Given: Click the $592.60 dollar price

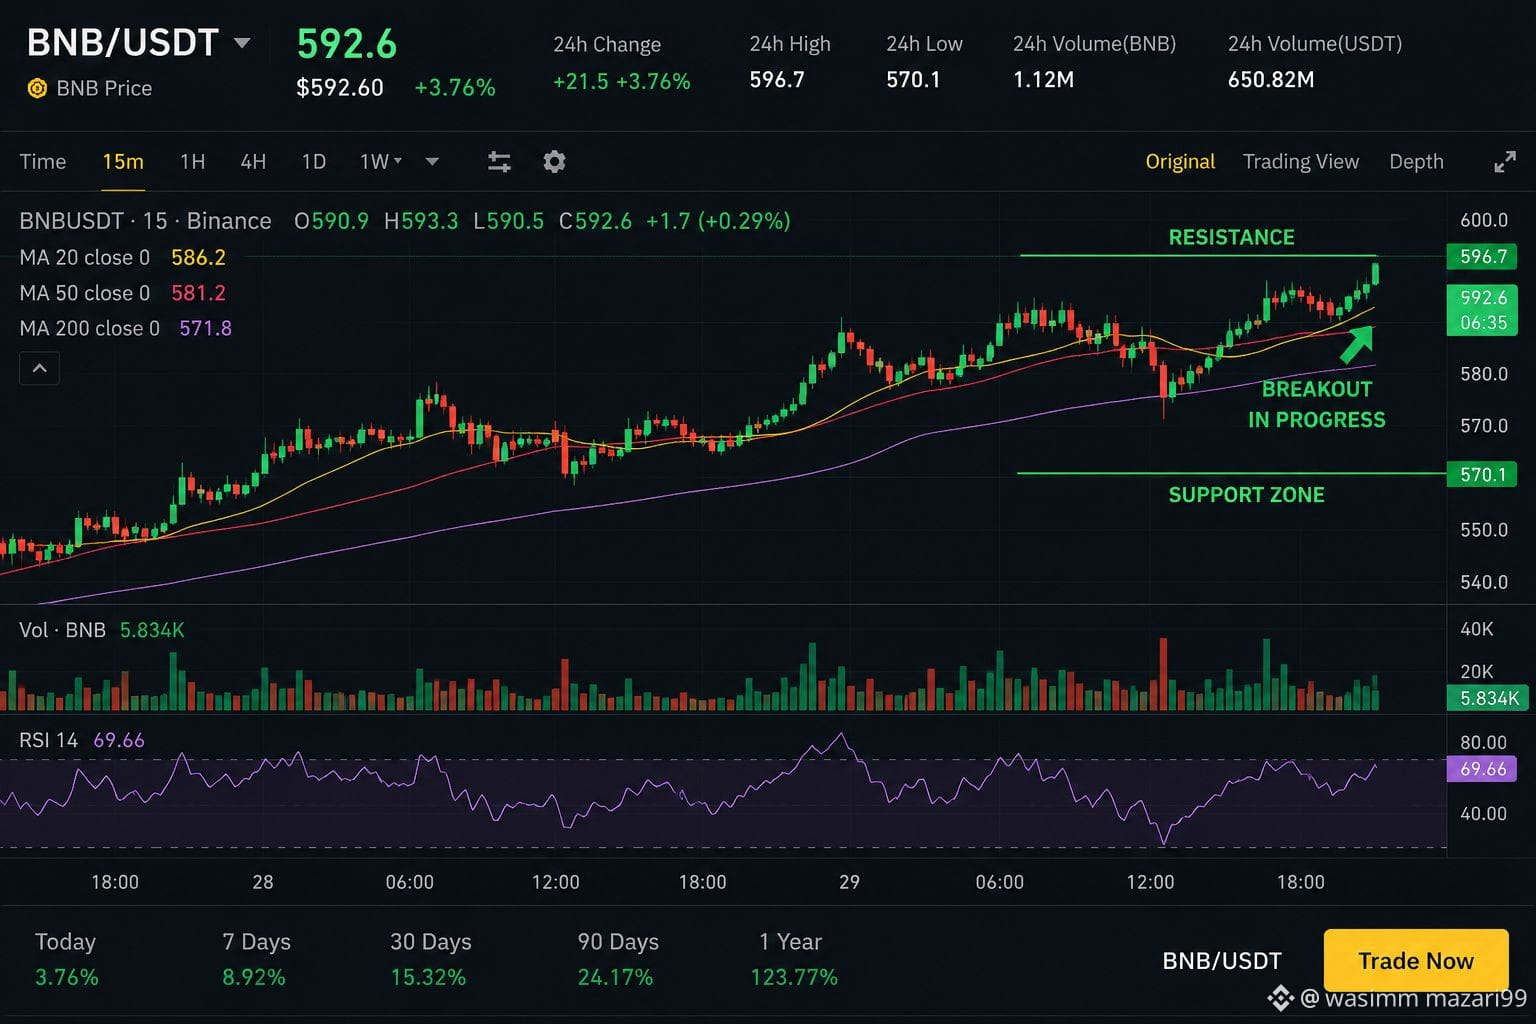Looking at the screenshot, I should point(340,88).
